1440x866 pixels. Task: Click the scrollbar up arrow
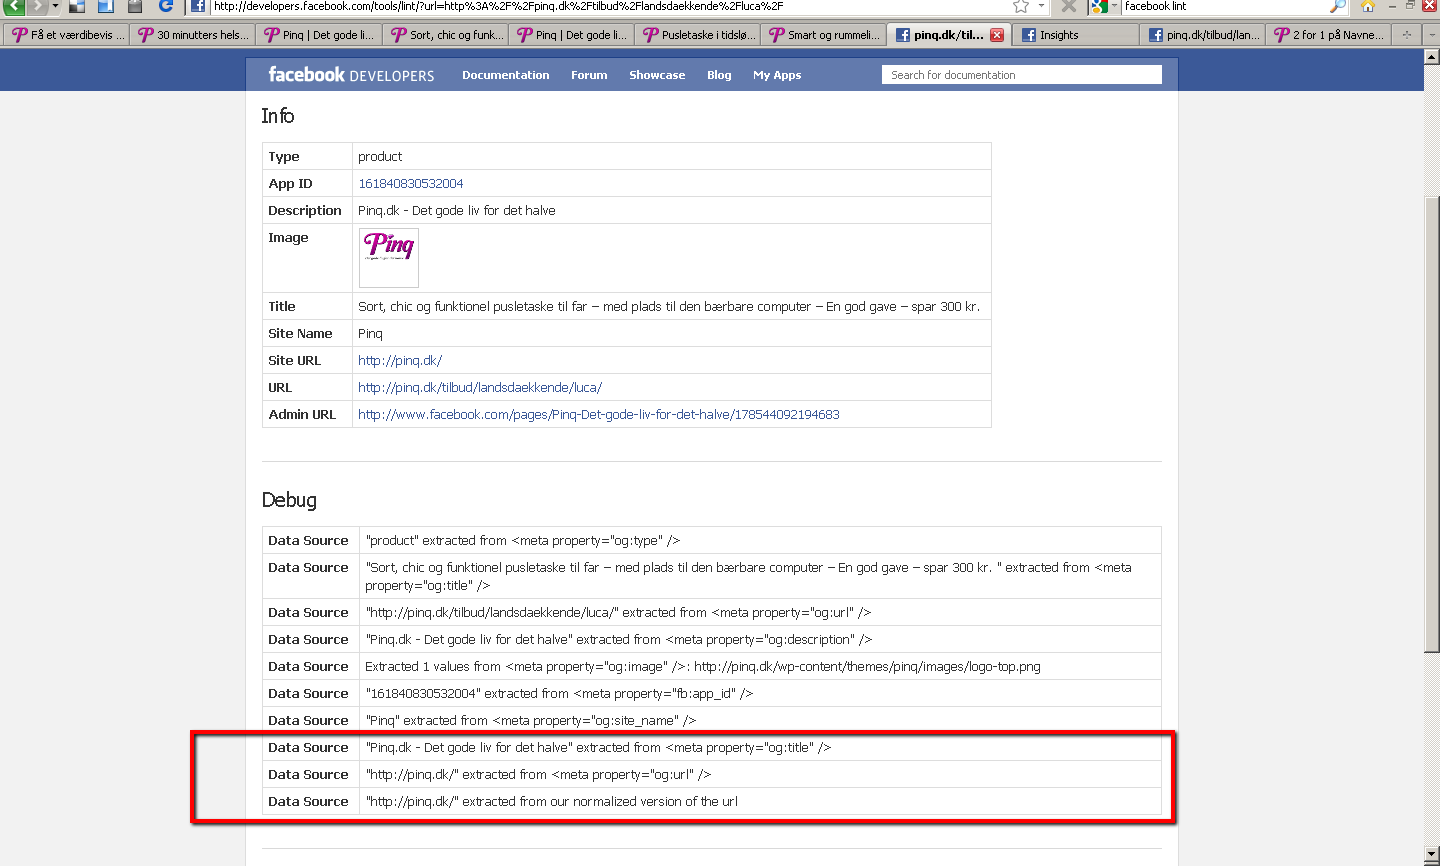[x=1431, y=56]
